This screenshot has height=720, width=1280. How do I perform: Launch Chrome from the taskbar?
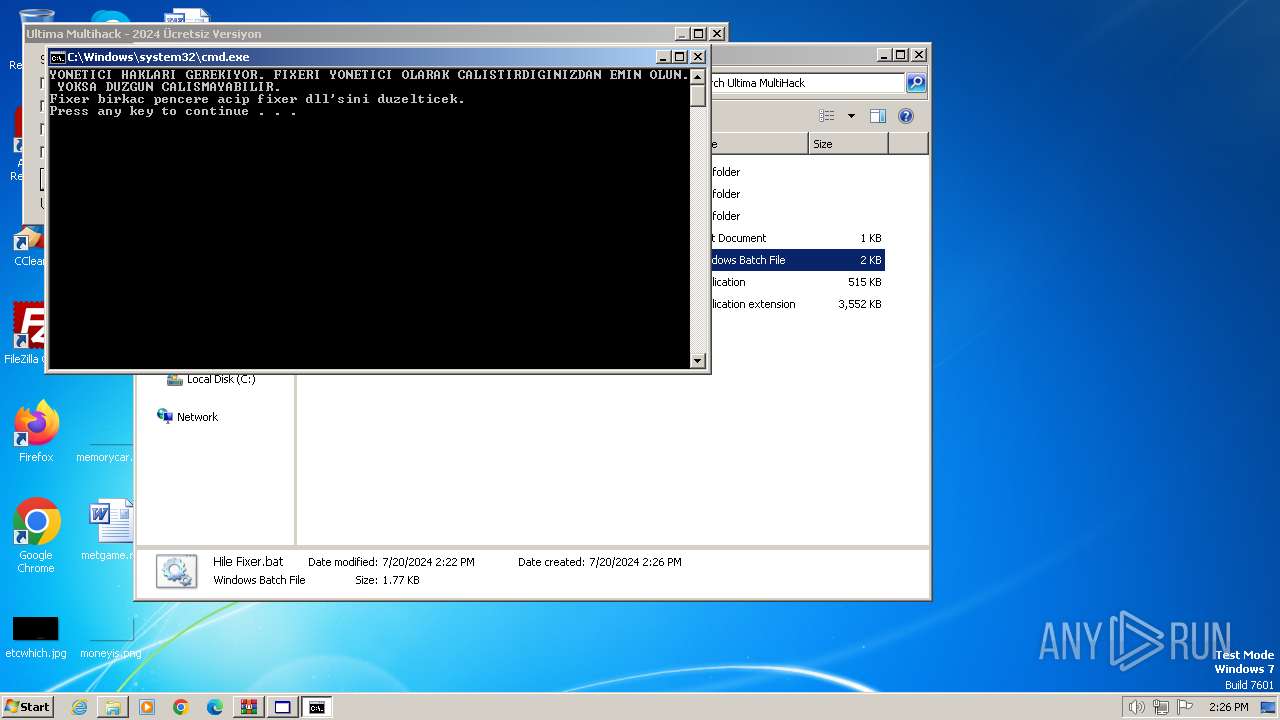tap(181, 707)
